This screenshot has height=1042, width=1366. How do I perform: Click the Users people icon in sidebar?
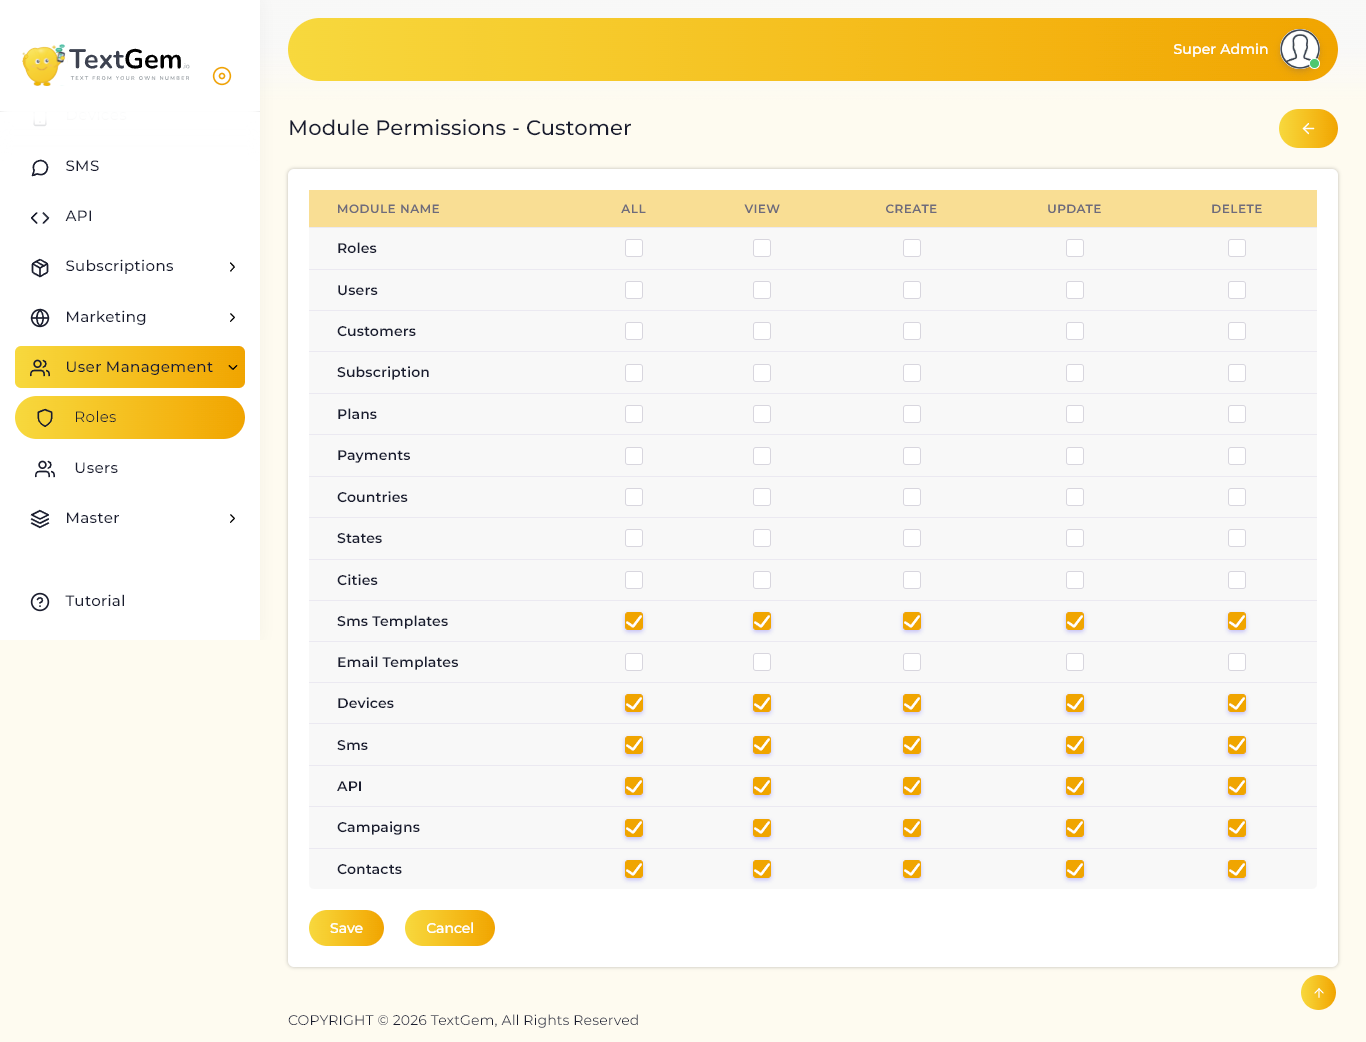(x=45, y=469)
